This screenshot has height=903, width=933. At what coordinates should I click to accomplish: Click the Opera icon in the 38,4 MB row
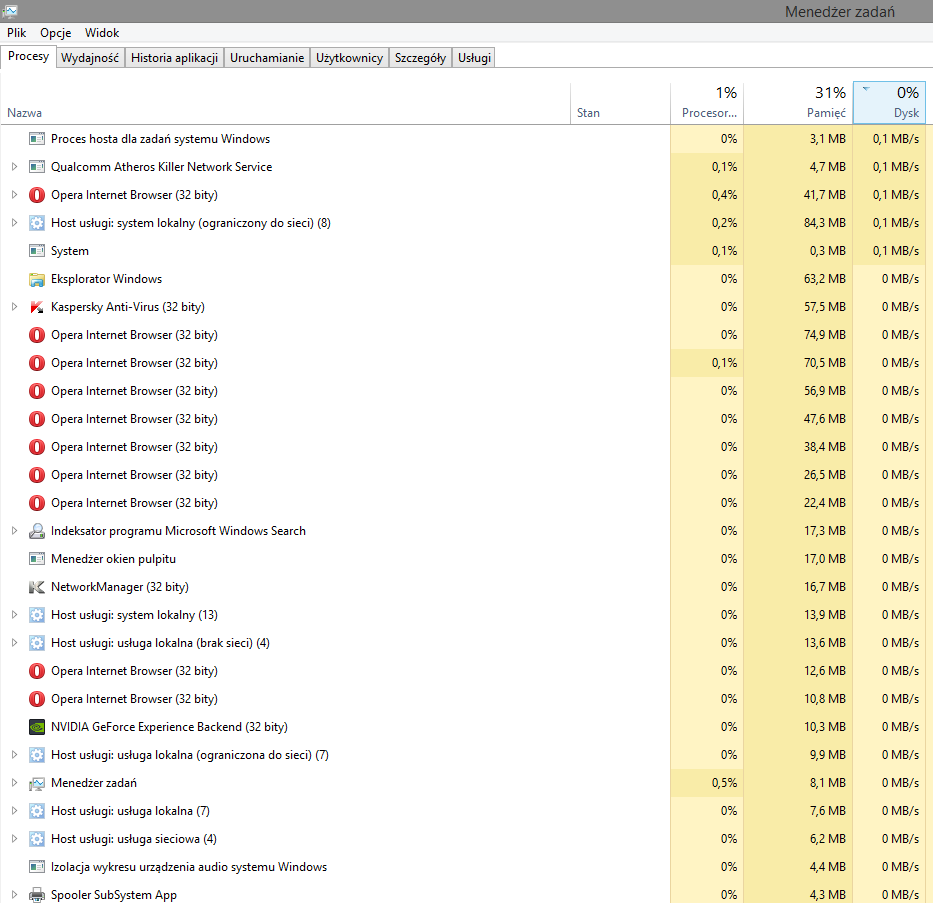(37, 447)
